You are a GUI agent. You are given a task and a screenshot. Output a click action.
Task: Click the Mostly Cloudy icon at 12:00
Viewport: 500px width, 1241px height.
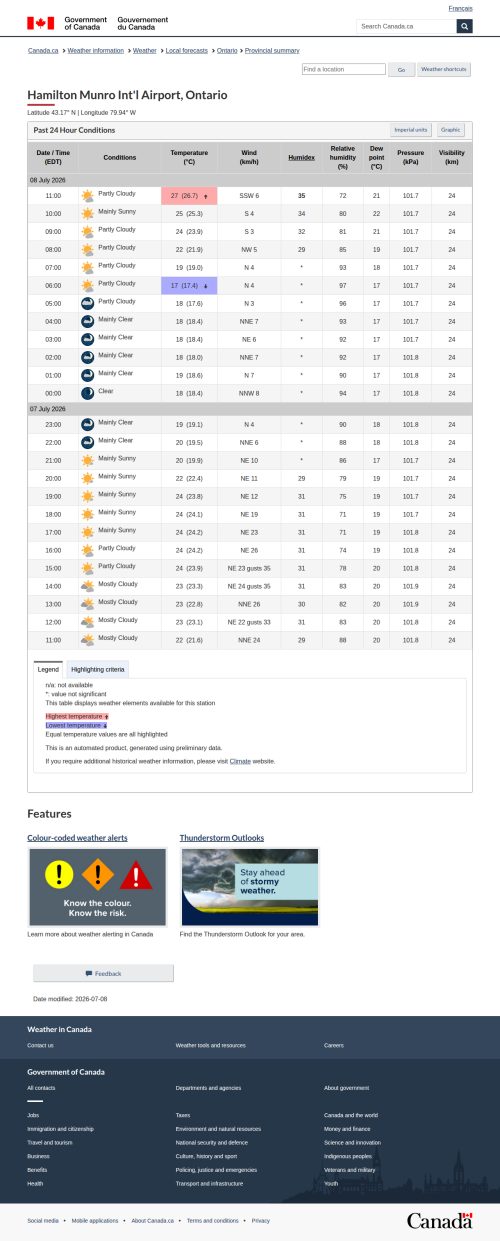click(x=88, y=623)
